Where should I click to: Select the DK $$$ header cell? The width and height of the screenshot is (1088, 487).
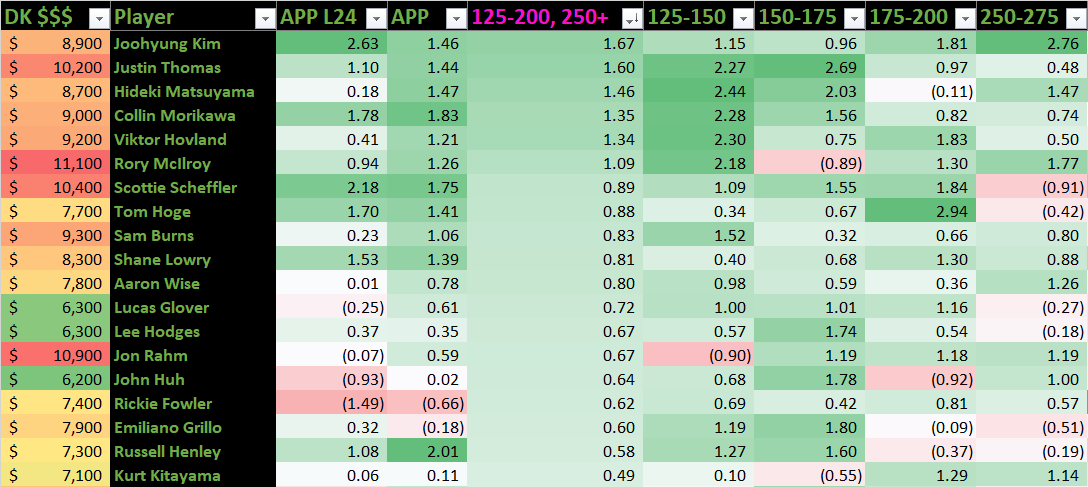coord(55,17)
